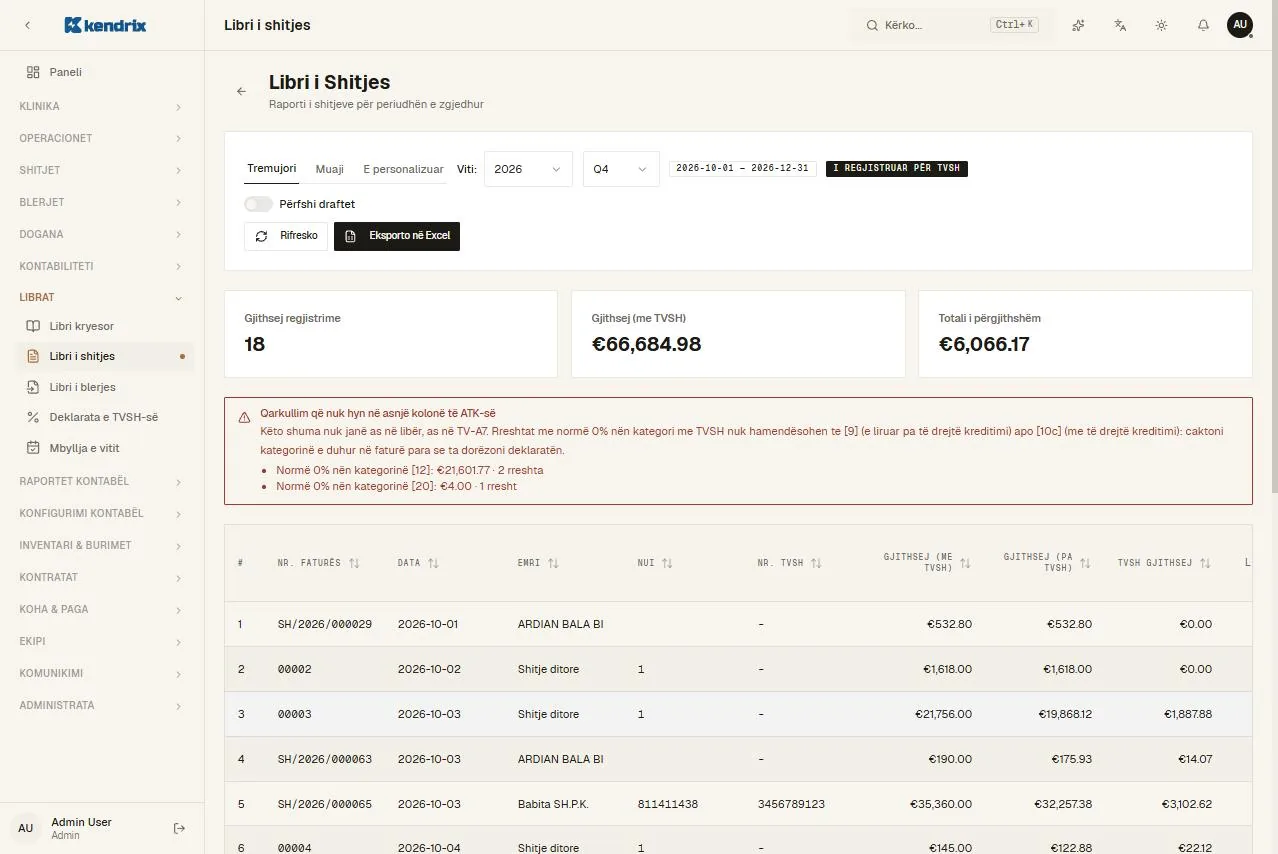Sort the Emri column

click(x=553, y=563)
